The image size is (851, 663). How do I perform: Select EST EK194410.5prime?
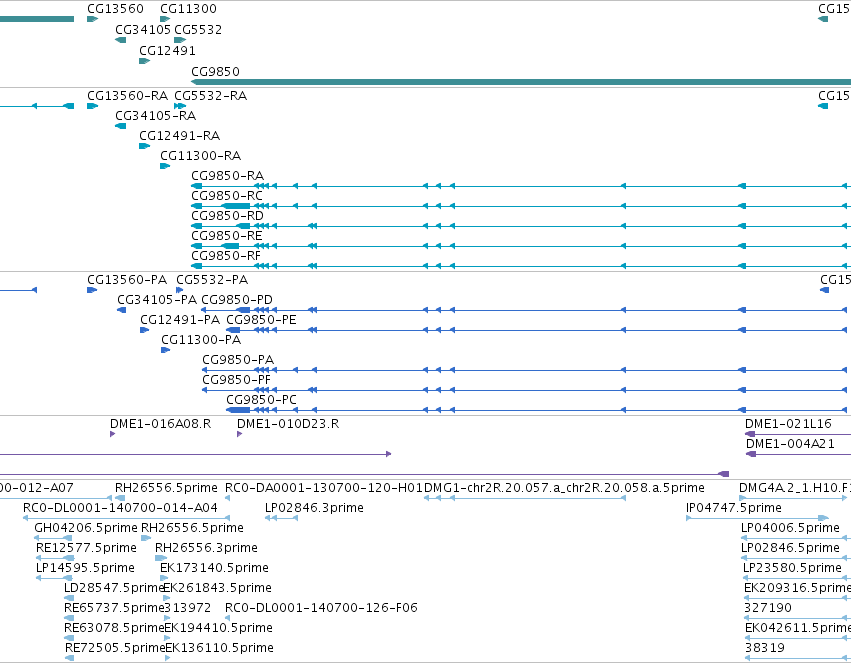click(218, 629)
